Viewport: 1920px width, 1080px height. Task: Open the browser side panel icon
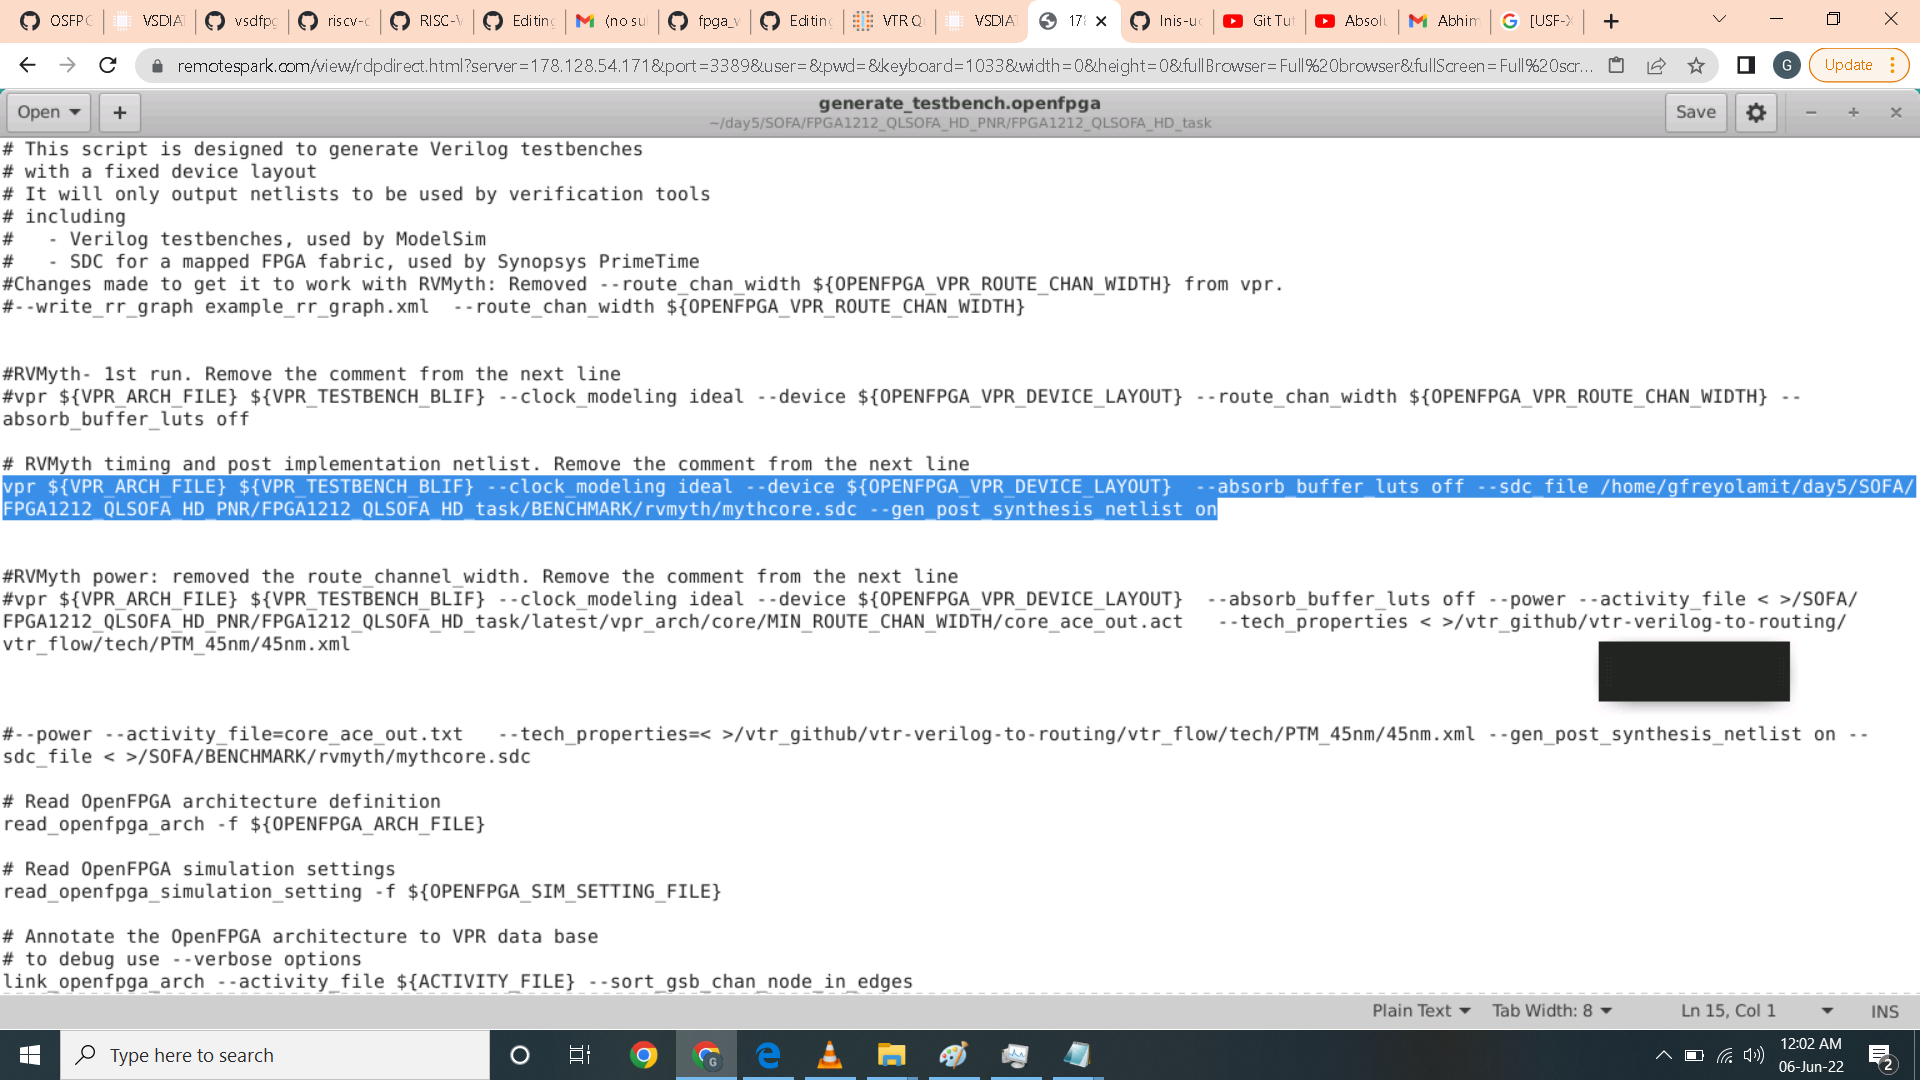[1746, 65]
